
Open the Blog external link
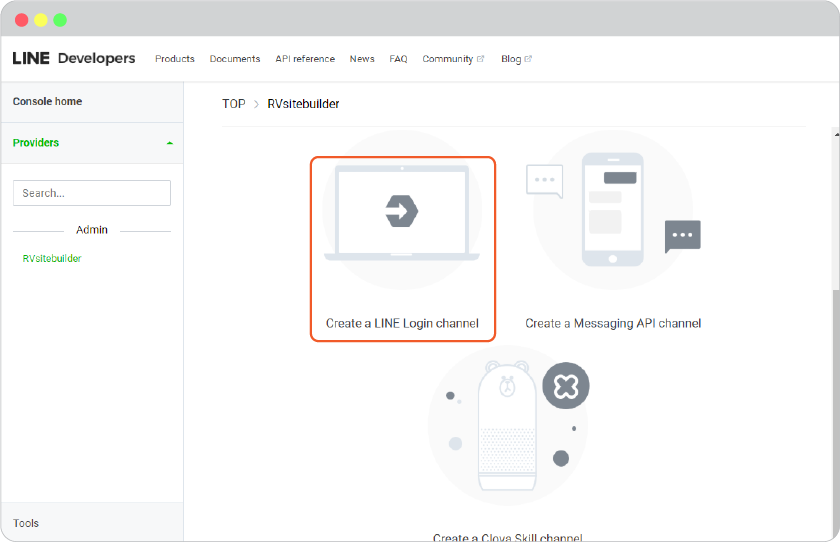[x=516, y=59]
